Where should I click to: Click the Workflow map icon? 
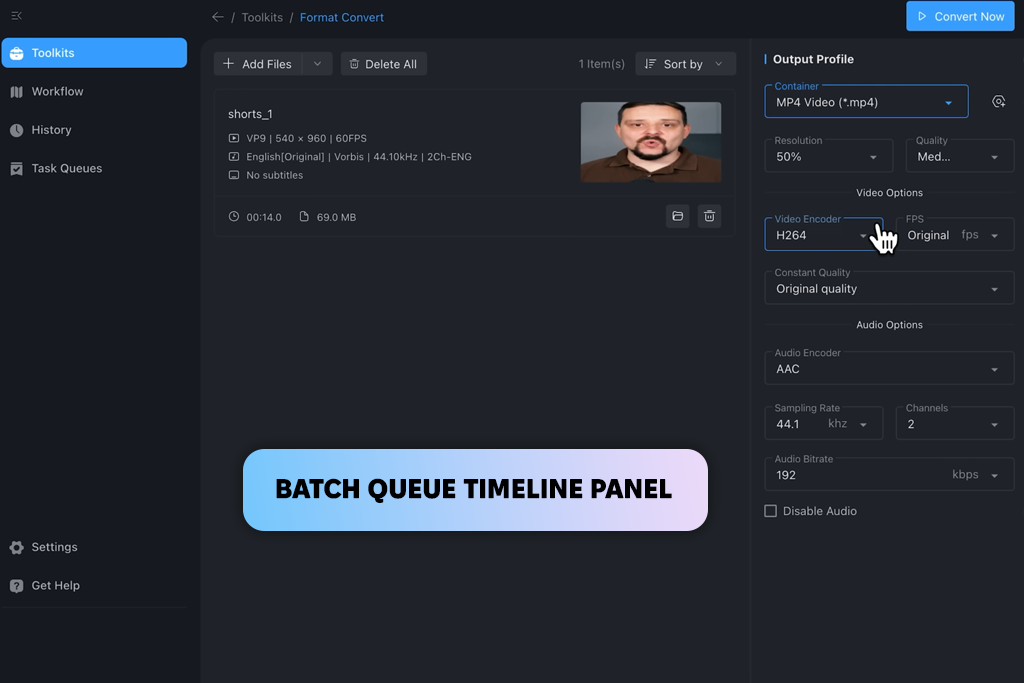click(x=17, y=92)
